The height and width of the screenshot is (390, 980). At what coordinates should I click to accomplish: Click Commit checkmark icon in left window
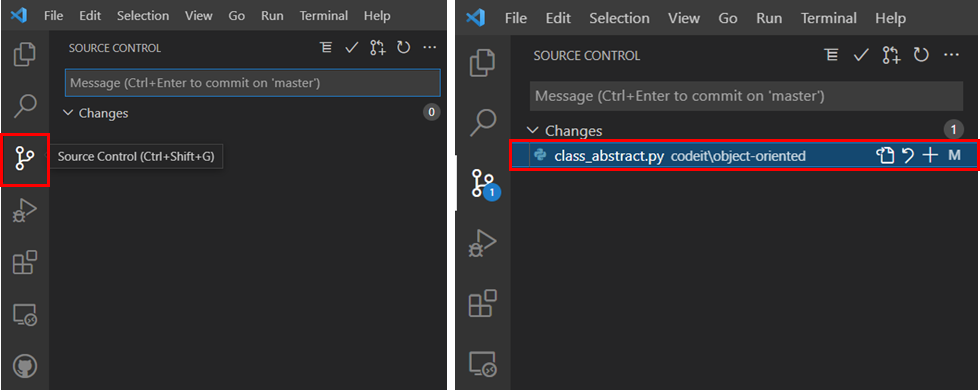[351, 48]
